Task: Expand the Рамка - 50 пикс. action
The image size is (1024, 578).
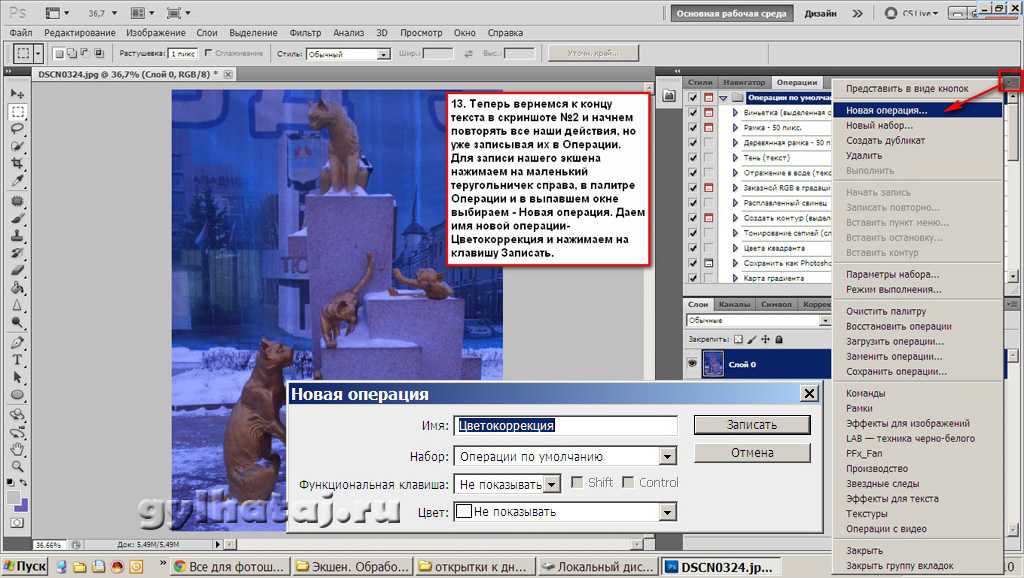Action: click(735, 128)
